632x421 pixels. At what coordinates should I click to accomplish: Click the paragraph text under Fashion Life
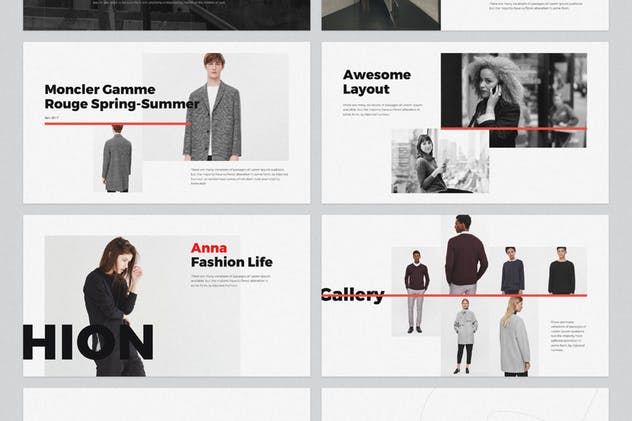pyautogui.click(x=231, y=281)
